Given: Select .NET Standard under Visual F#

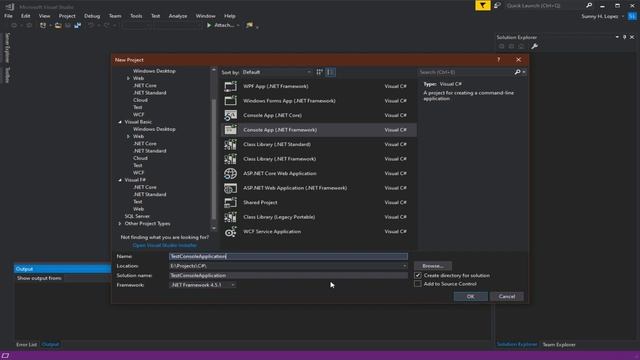Looking at the screenshot, I should 149,194.
